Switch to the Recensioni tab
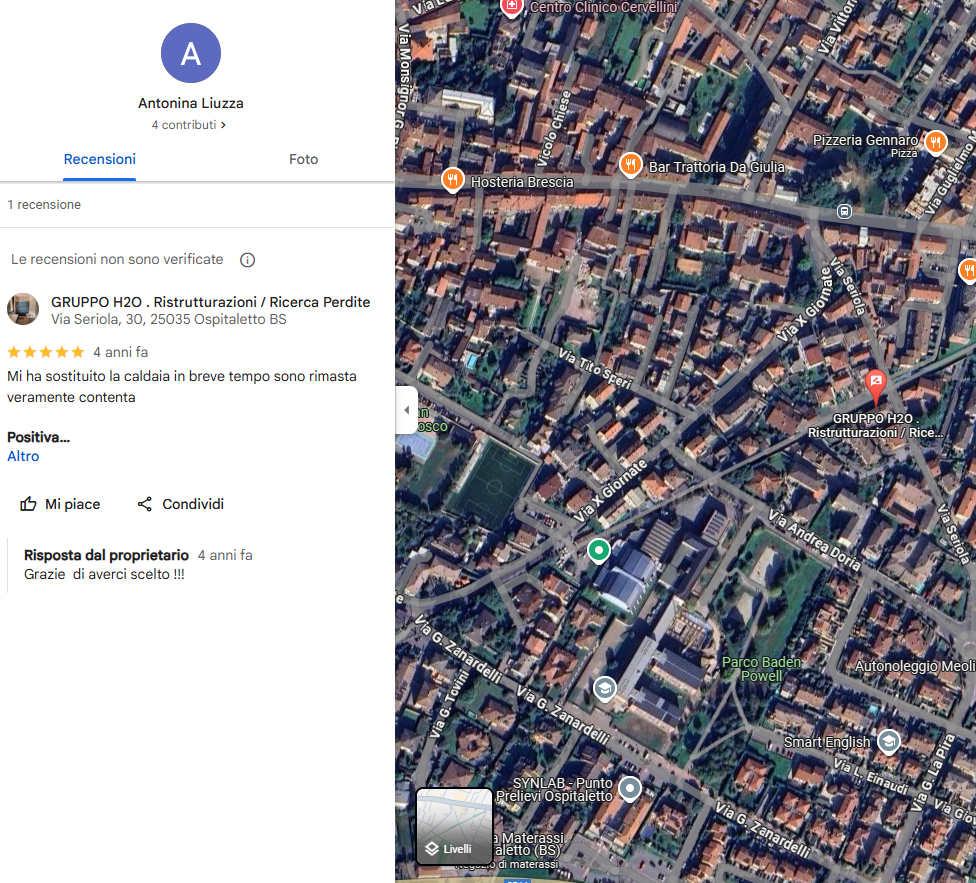The width and height of the screenshot is (976, 883). click(100, 159)
